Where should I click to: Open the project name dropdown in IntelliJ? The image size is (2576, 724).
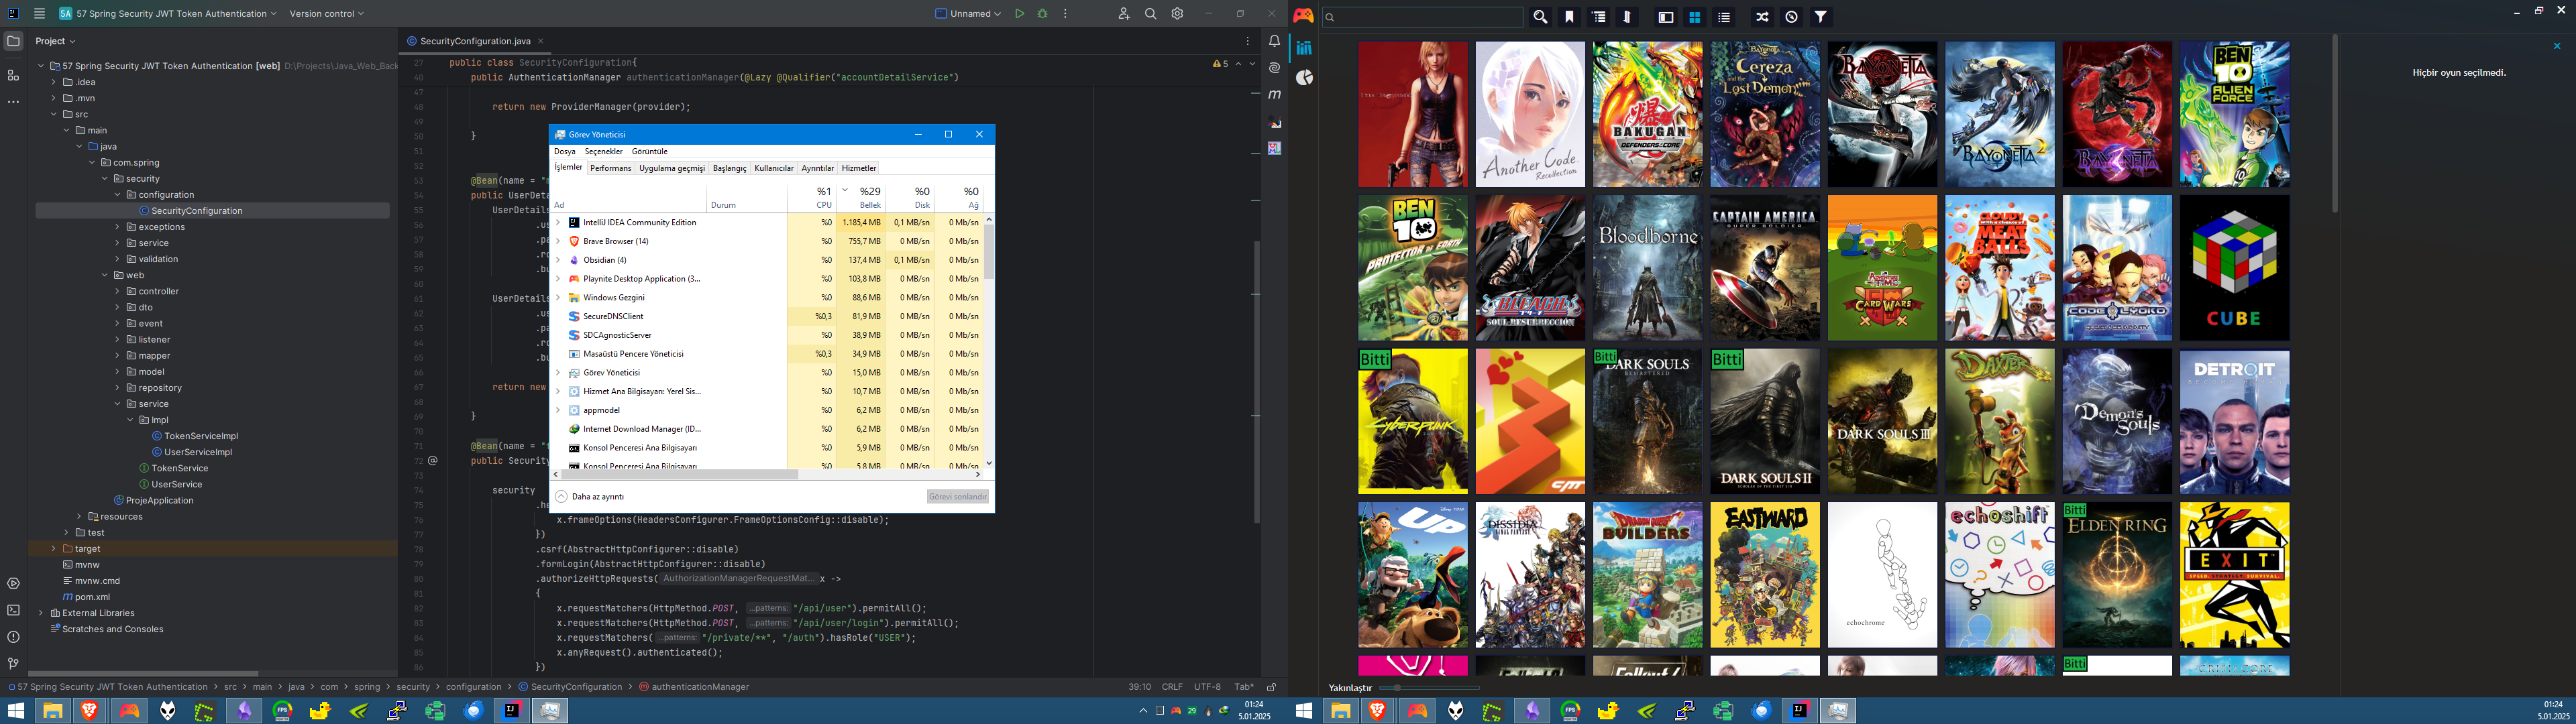[168, 14]
